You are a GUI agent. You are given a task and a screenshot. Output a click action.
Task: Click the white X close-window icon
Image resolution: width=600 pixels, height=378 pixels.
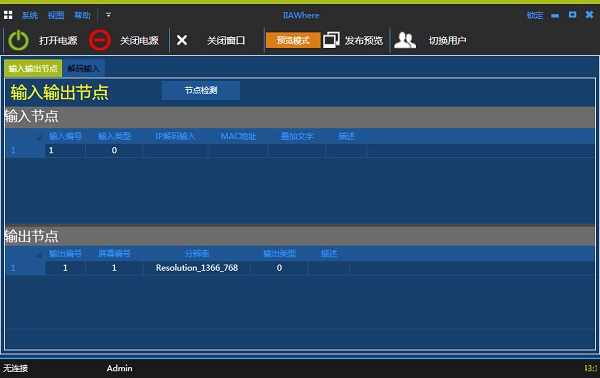coord(182,40)
